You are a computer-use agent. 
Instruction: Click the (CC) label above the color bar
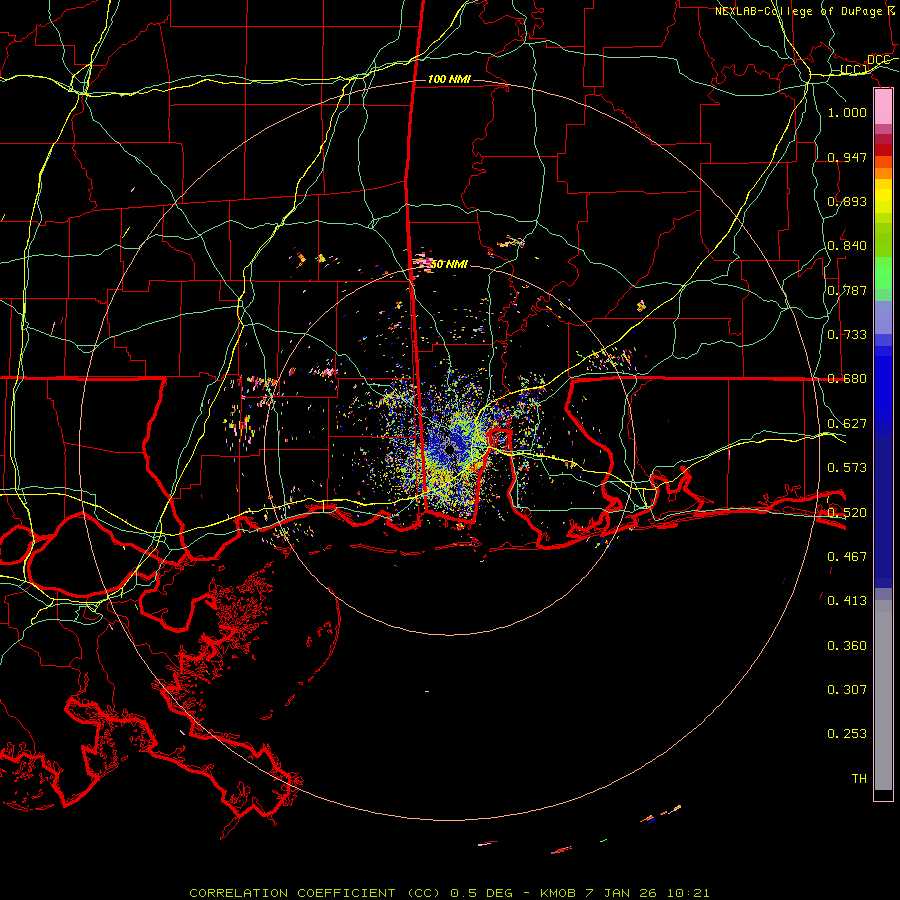(x=854, y=70)
